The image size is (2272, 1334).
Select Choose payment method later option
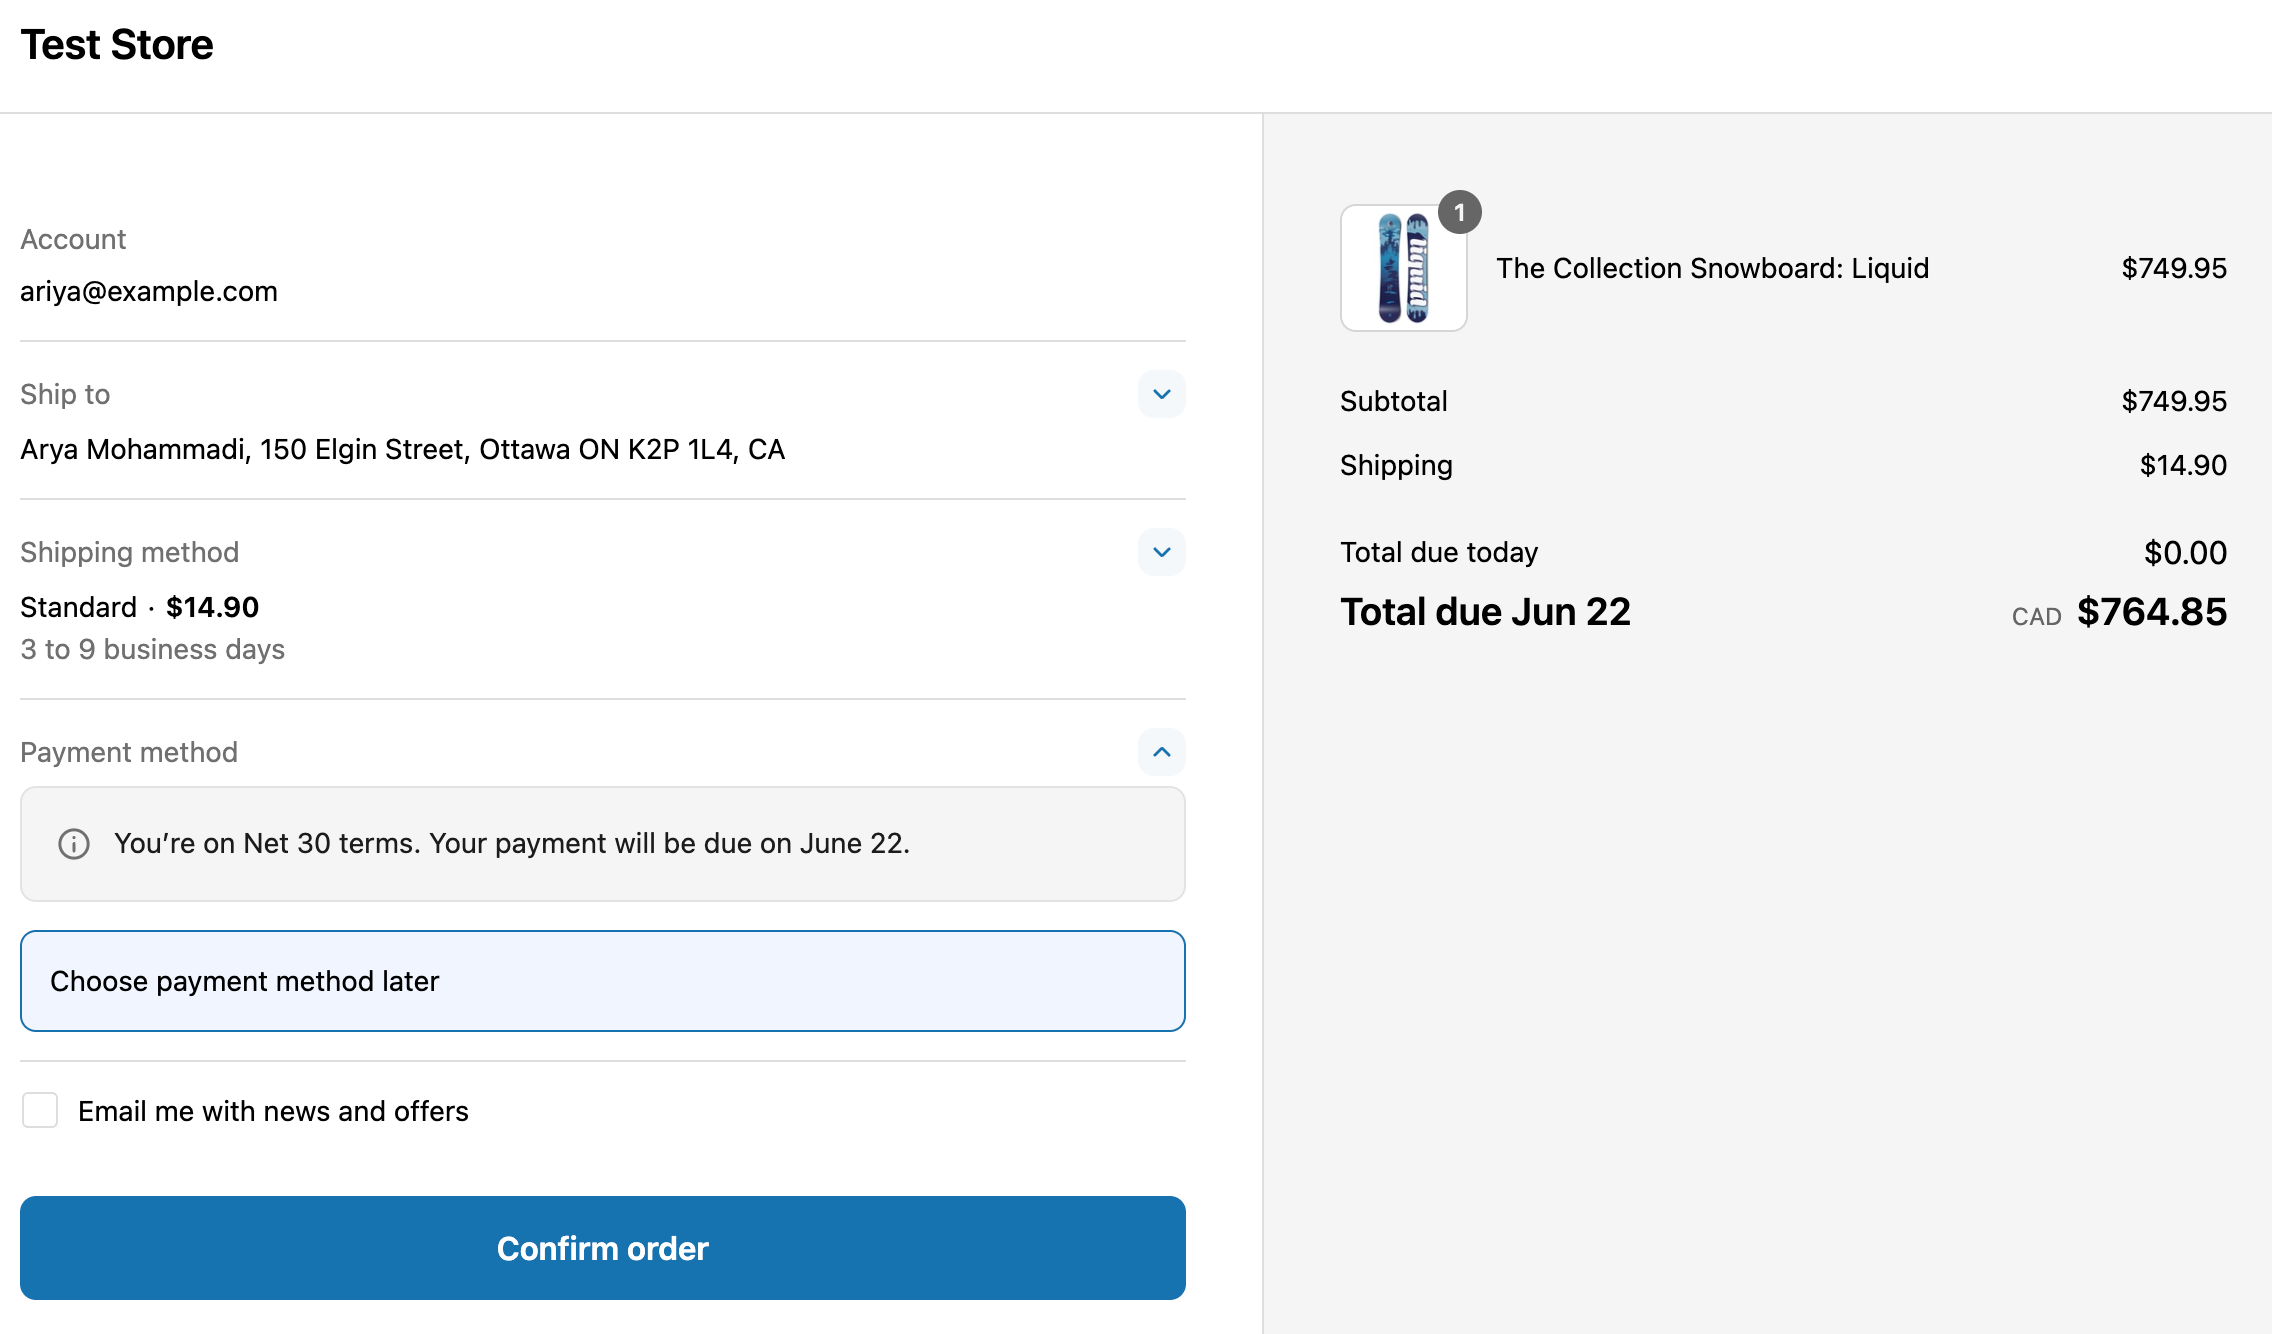603,981
